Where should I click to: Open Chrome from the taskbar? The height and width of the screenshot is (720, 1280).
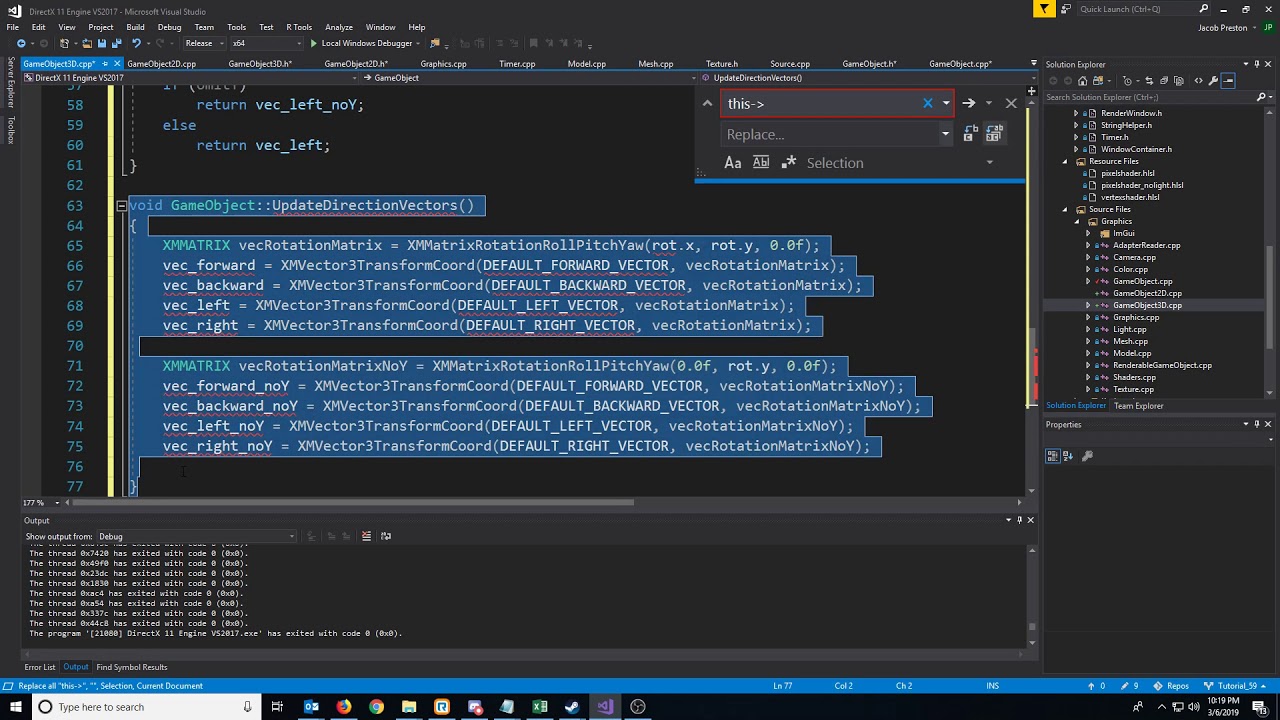376,707
